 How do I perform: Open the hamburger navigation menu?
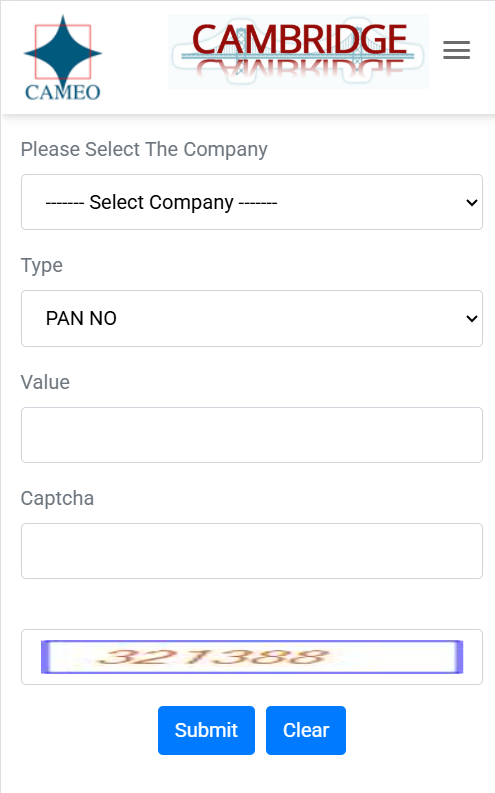click(x=457, y=50)
